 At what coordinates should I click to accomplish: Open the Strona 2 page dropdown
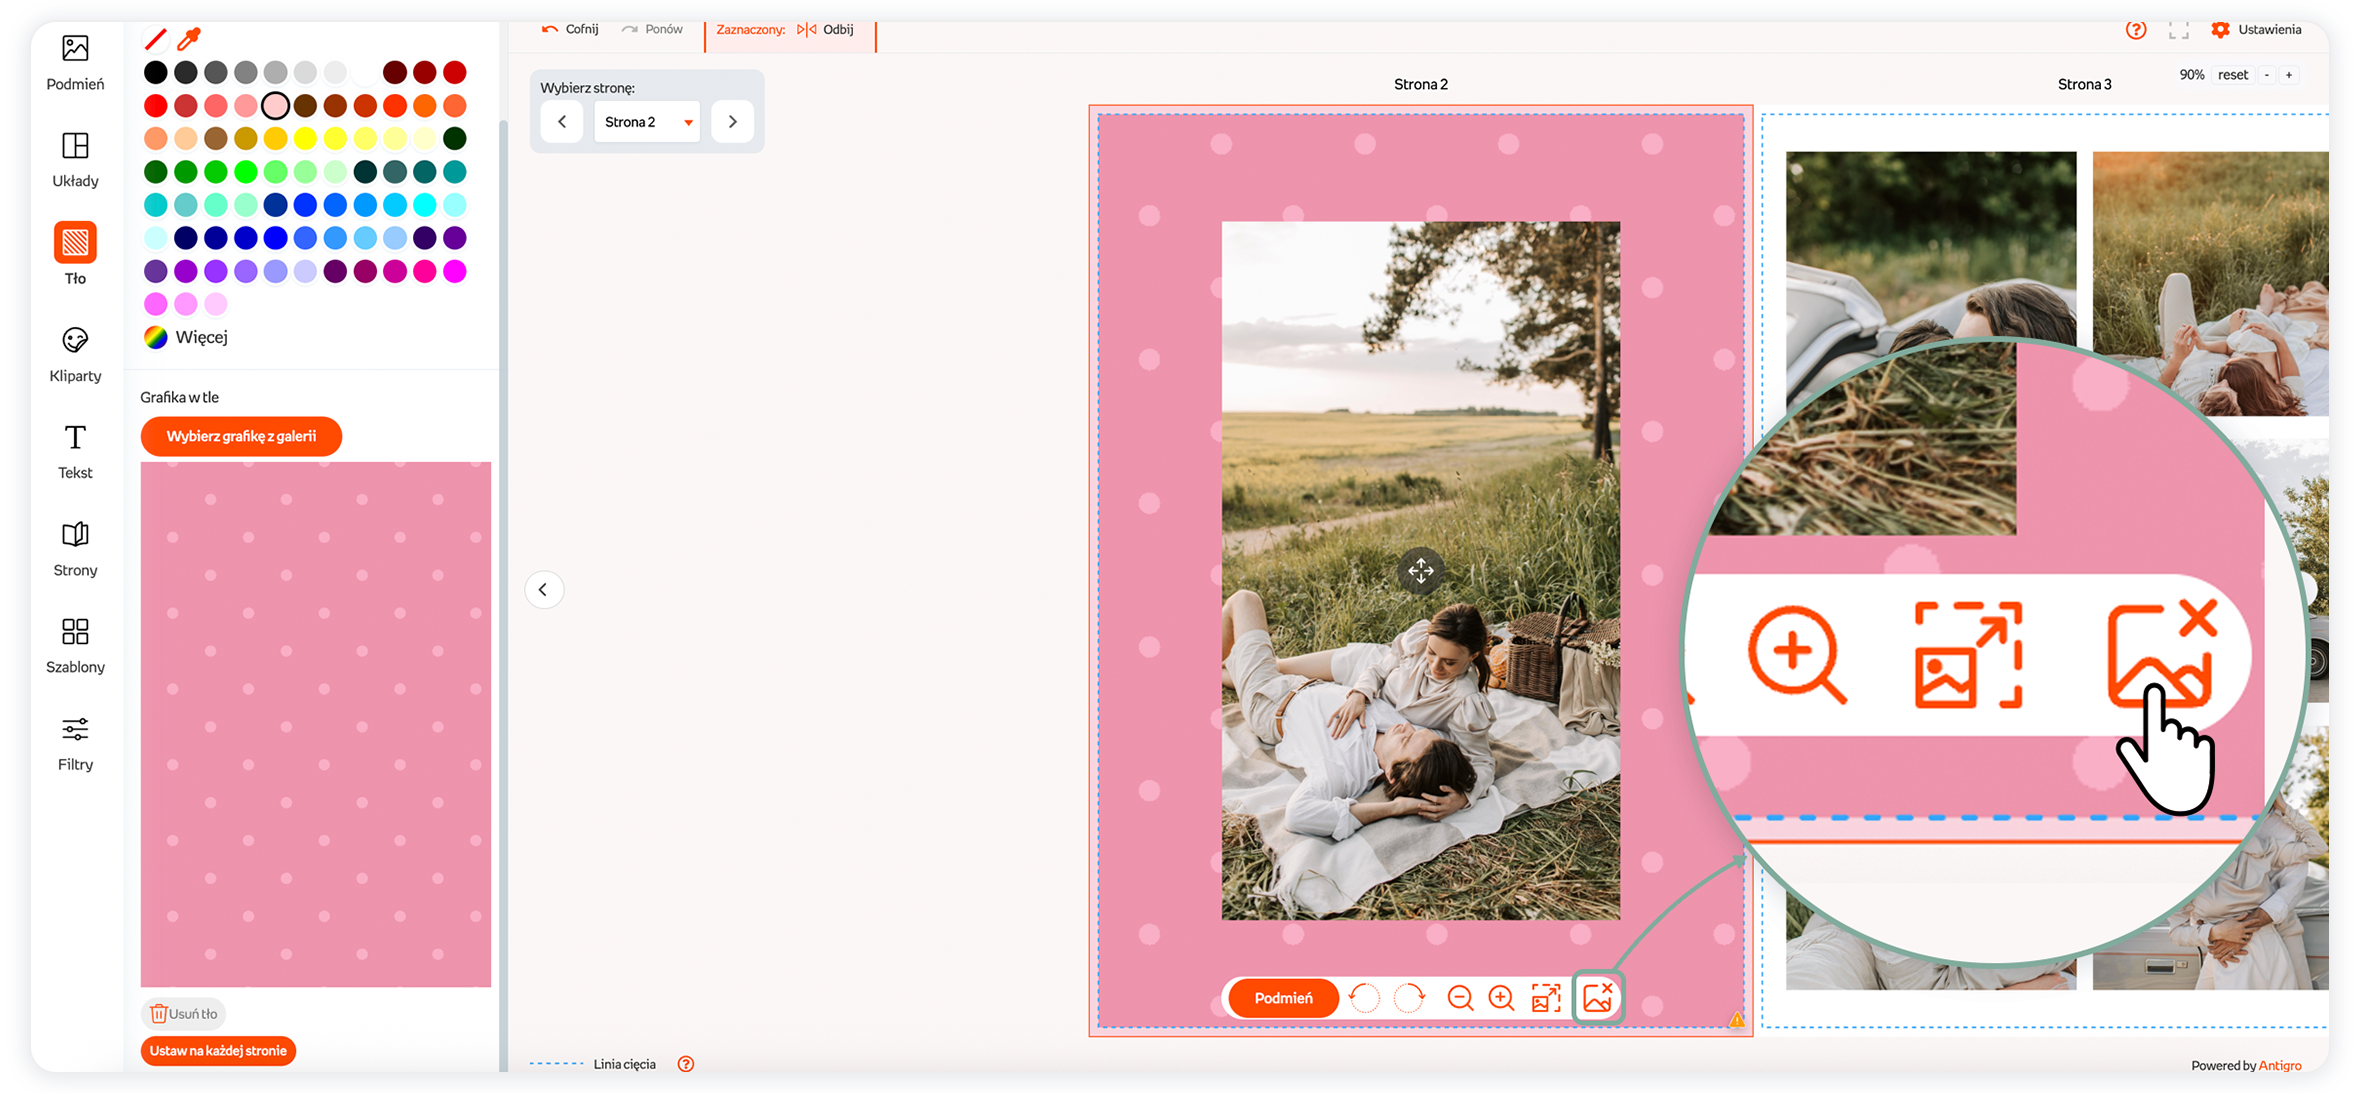click(647, 122)
